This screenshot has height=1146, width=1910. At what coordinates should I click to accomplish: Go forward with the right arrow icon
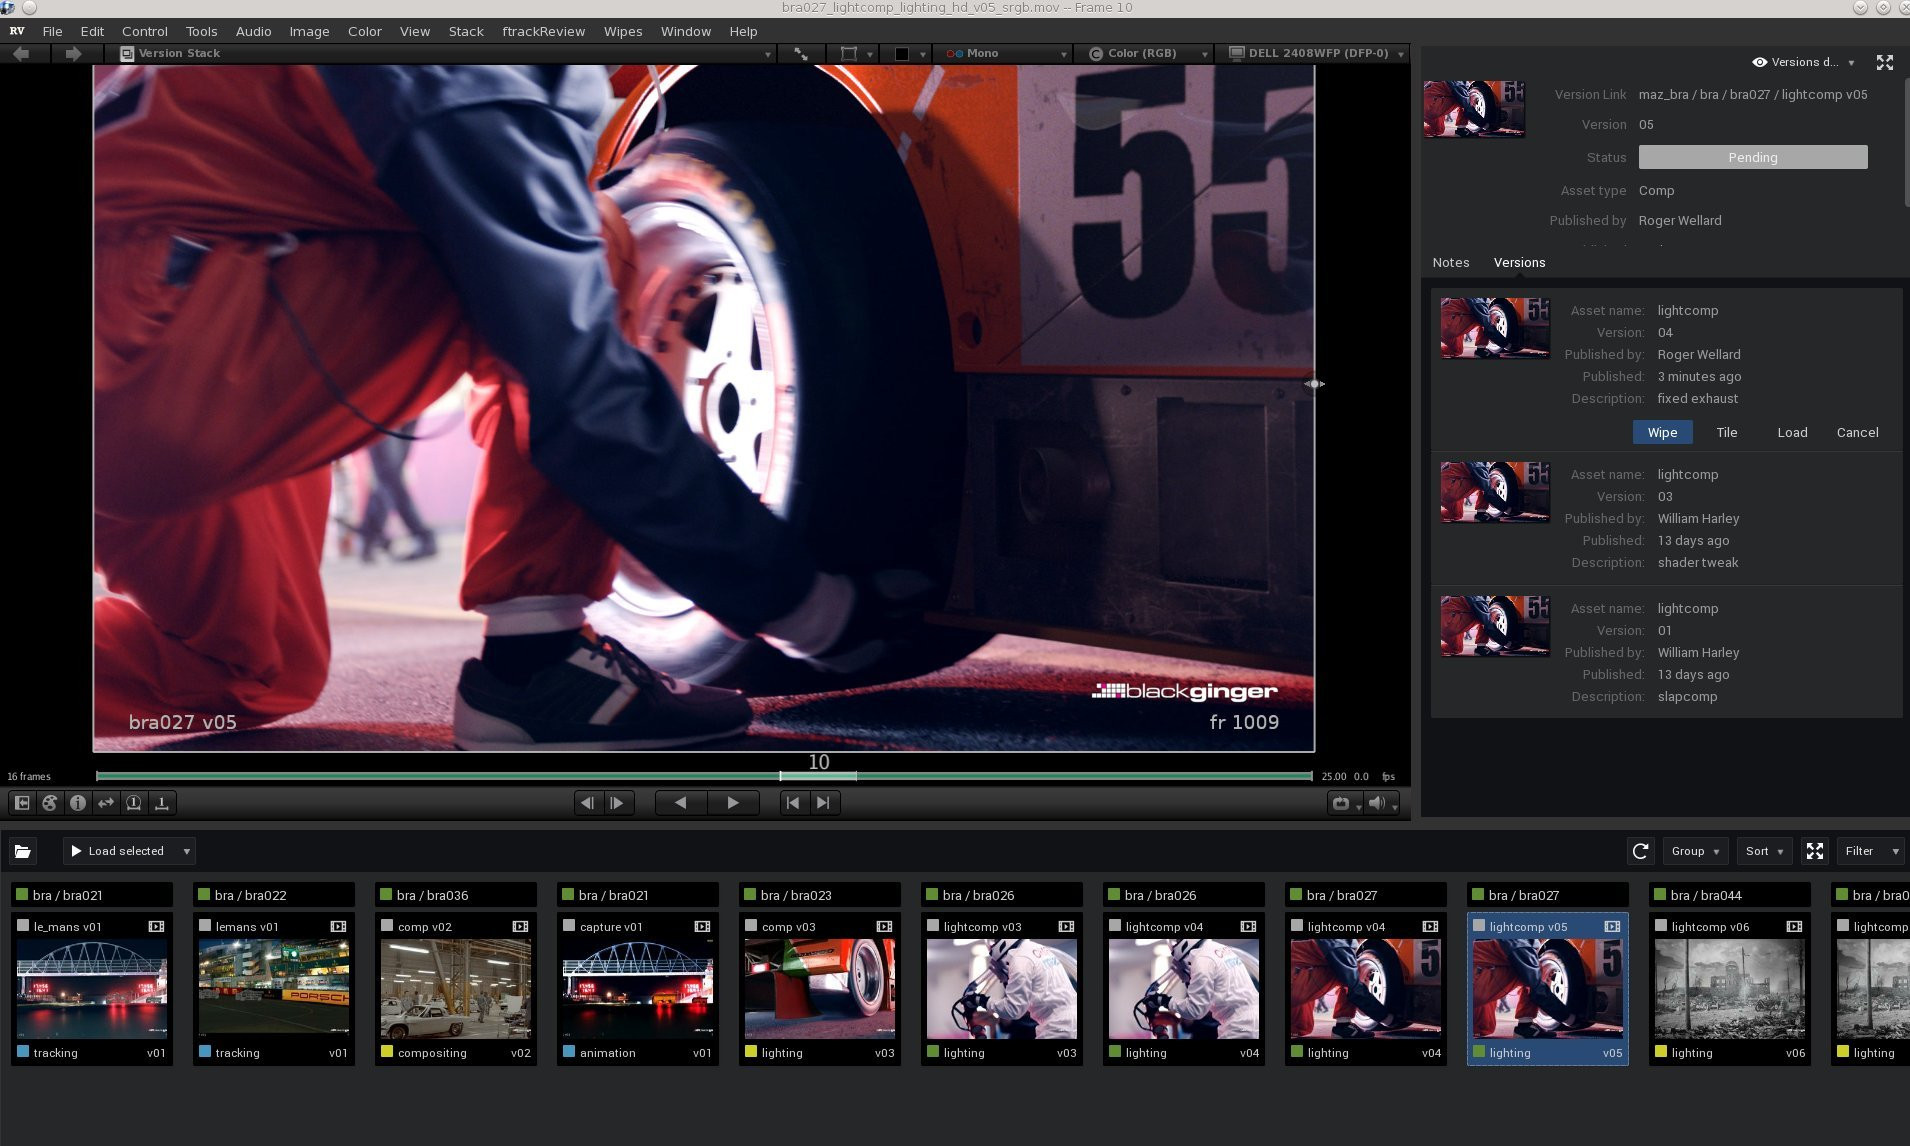click(x=73, y=54)
